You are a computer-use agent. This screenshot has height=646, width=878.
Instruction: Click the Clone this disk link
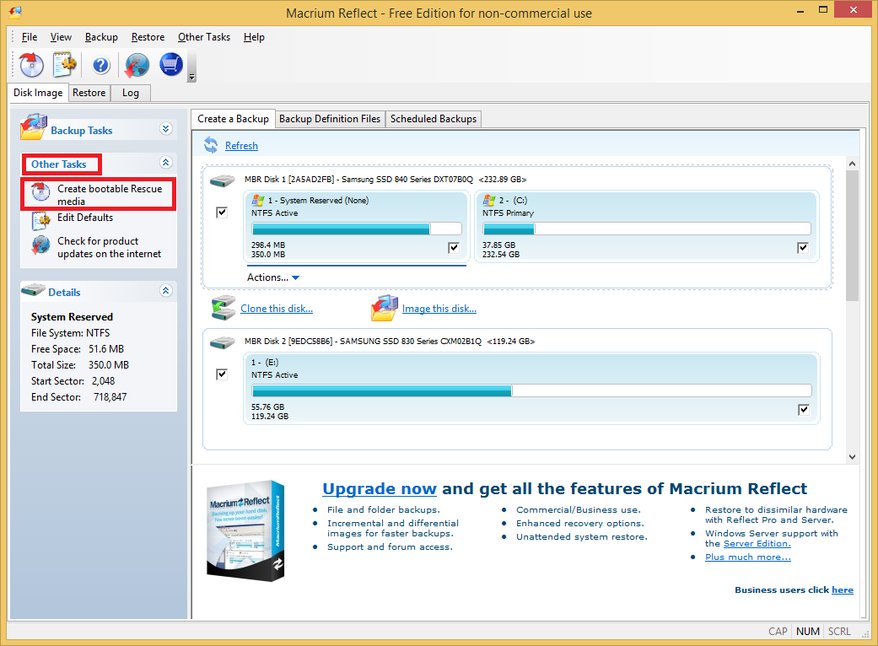click(x=277, y=308)
